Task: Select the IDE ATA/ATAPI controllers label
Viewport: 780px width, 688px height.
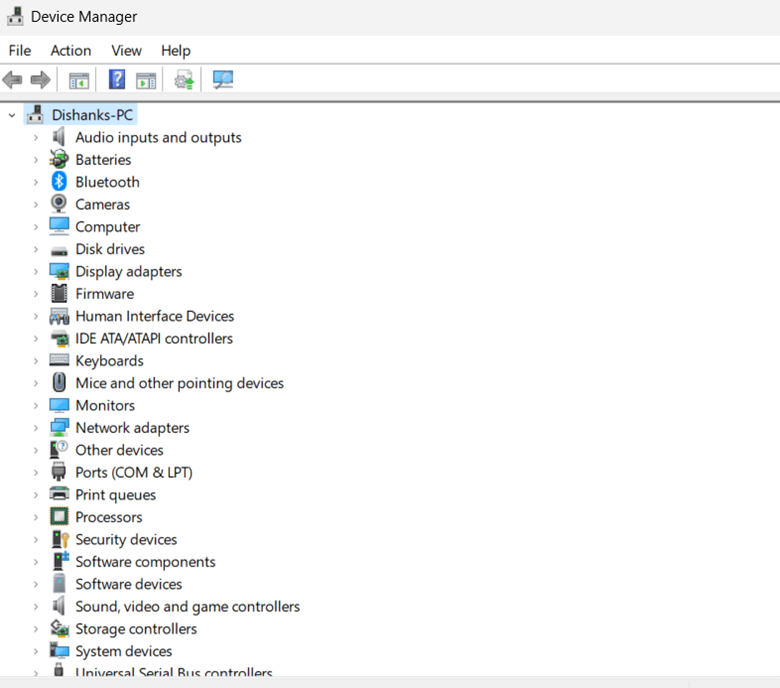Action: 154,338
